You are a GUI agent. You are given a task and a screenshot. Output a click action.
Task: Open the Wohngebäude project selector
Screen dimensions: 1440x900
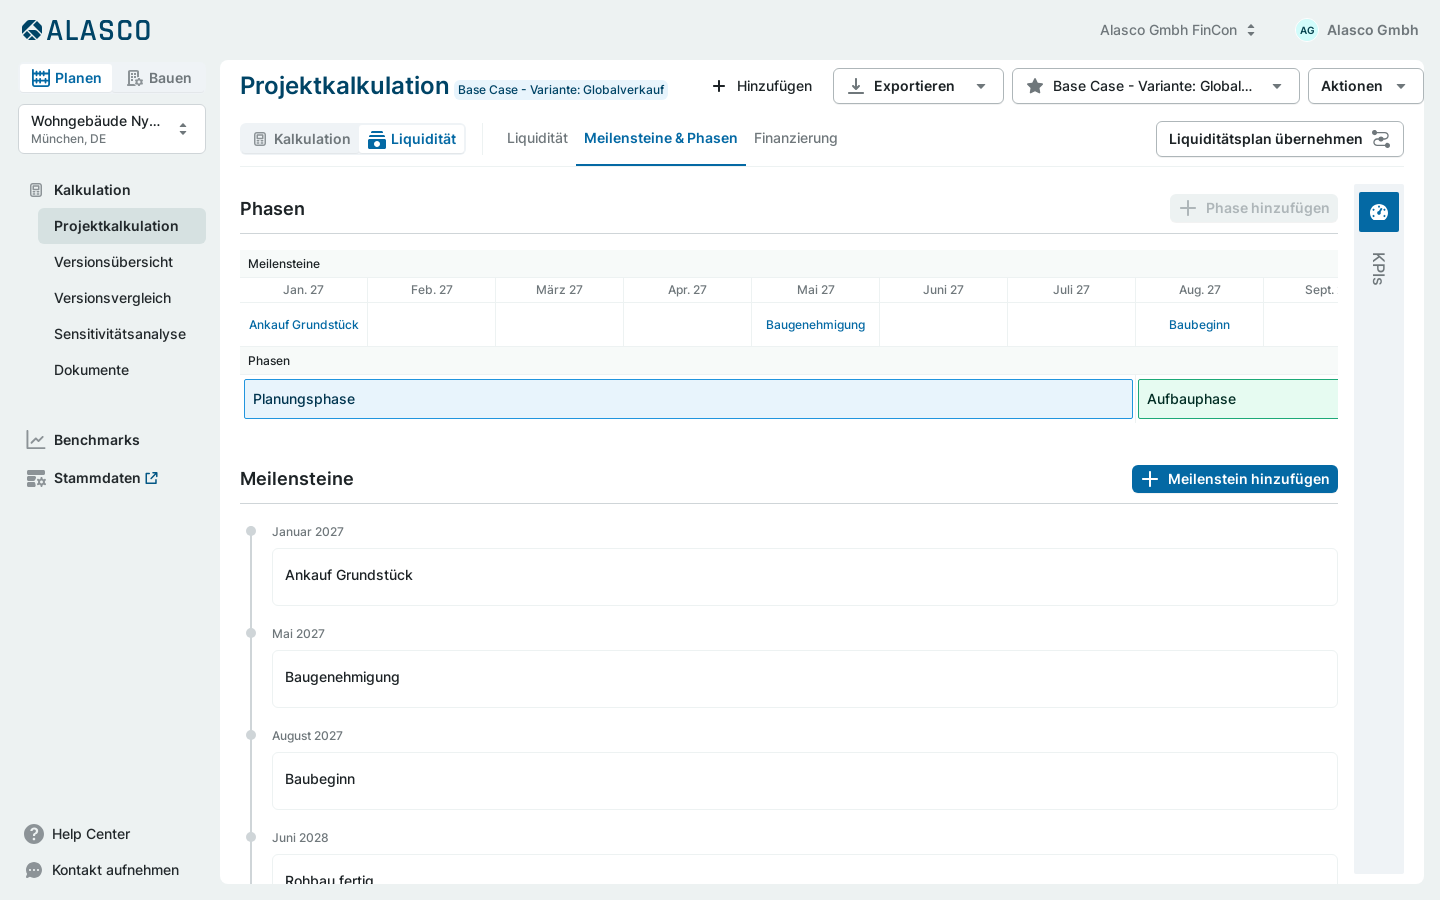click(x=112, y=129)
